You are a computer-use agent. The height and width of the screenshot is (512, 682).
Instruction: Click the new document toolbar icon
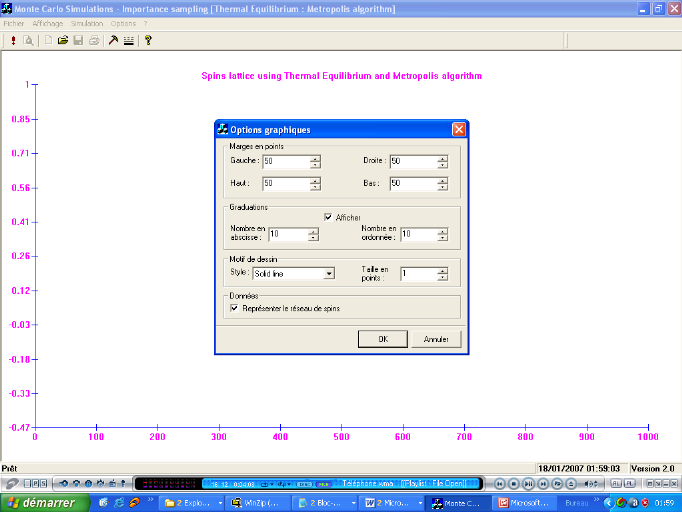pos(47,41)
